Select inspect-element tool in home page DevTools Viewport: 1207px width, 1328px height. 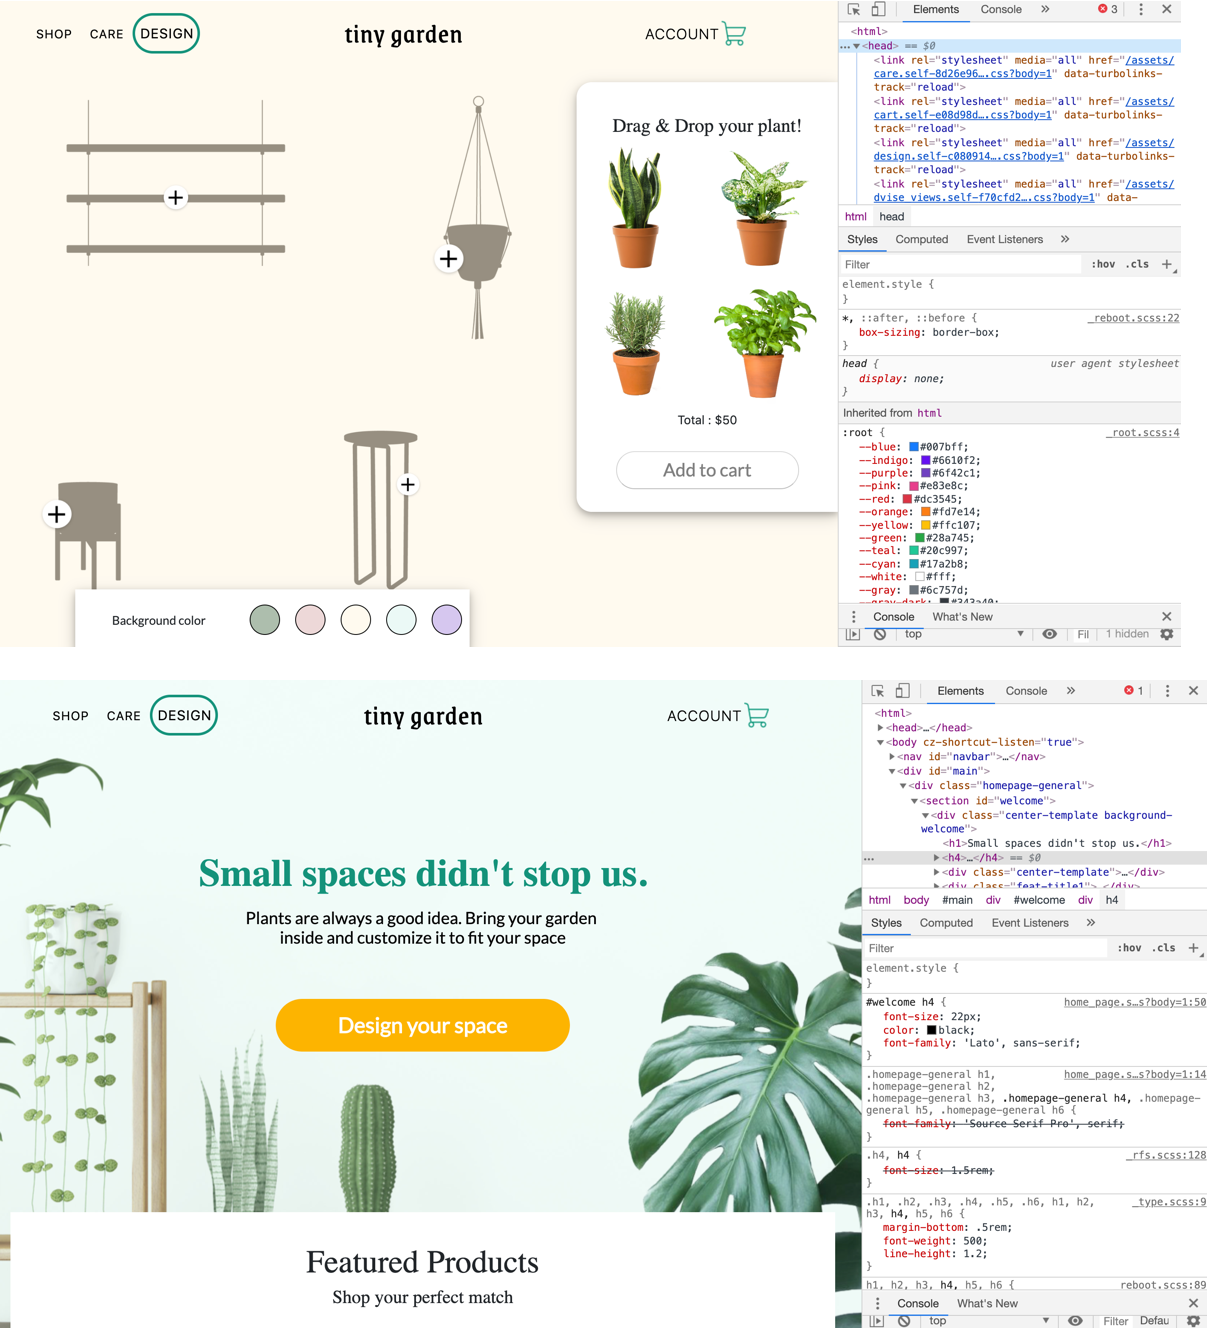878,691
